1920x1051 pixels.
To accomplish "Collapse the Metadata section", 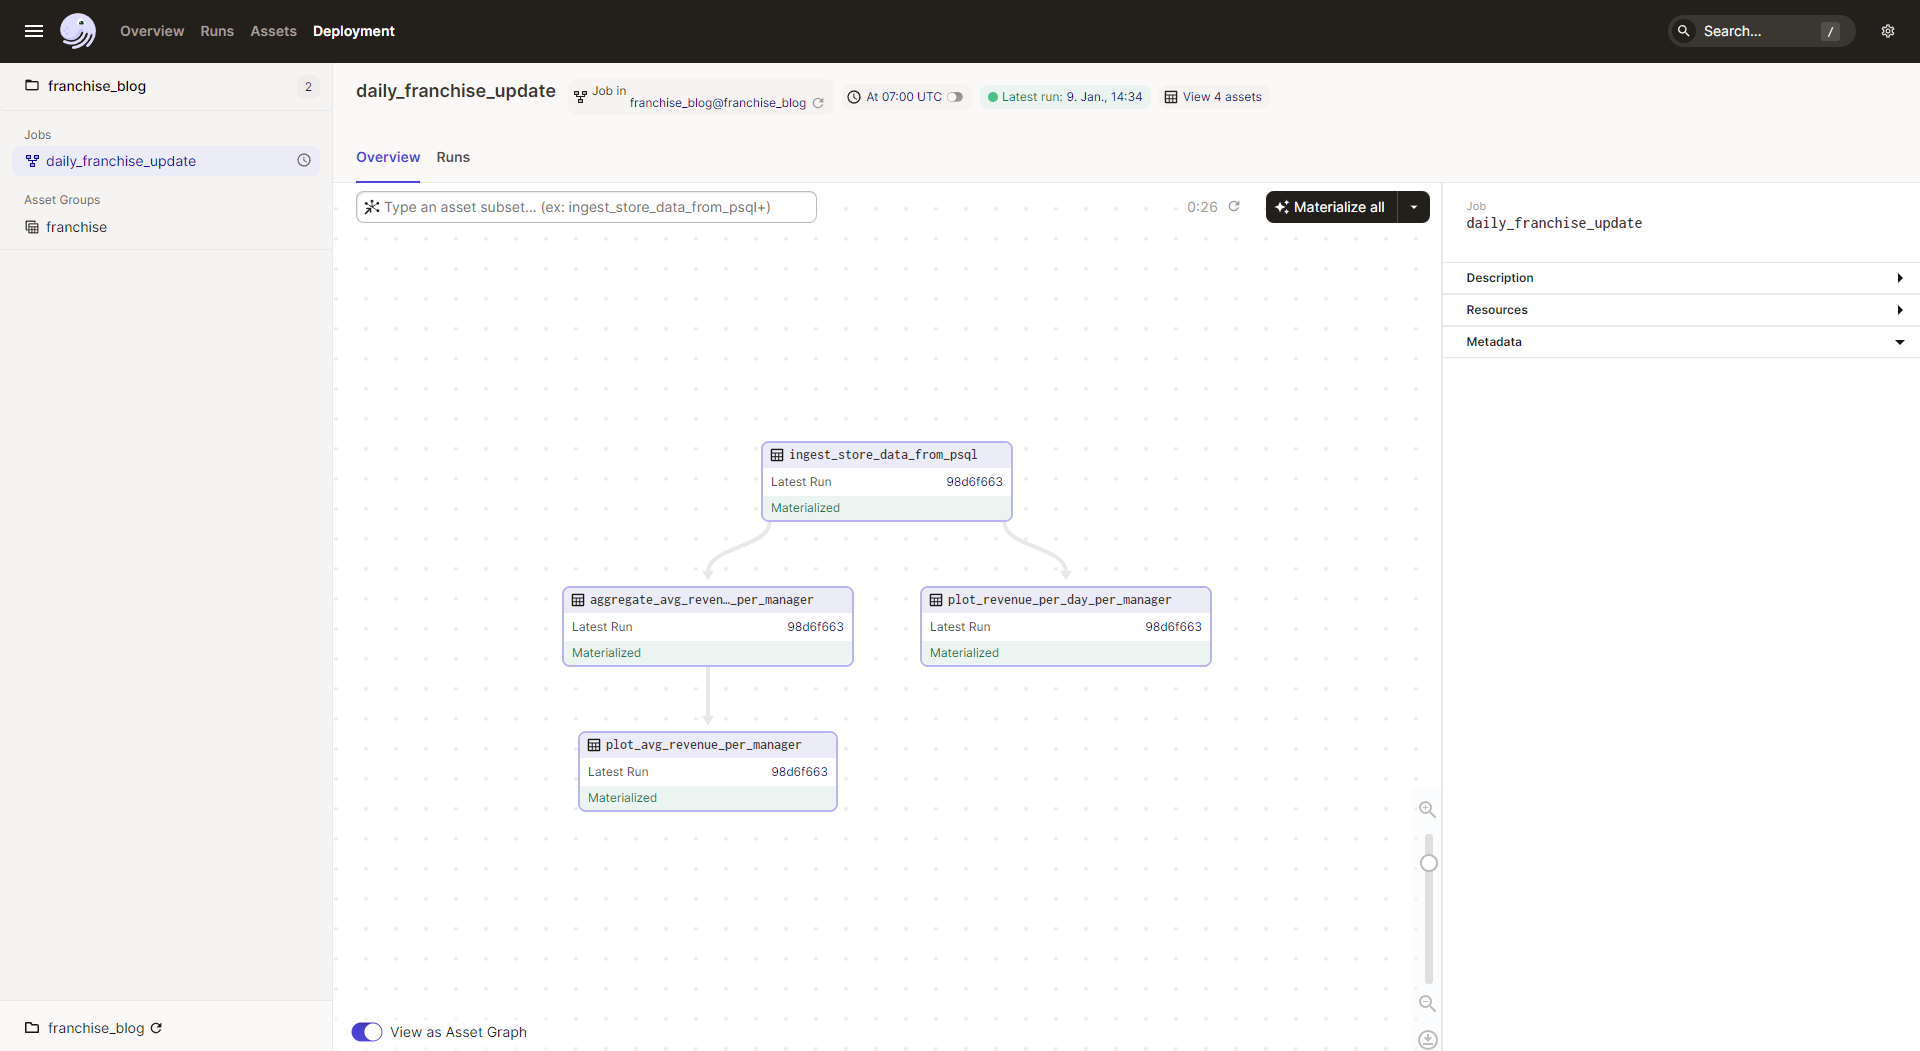I will click(1681, 342).
